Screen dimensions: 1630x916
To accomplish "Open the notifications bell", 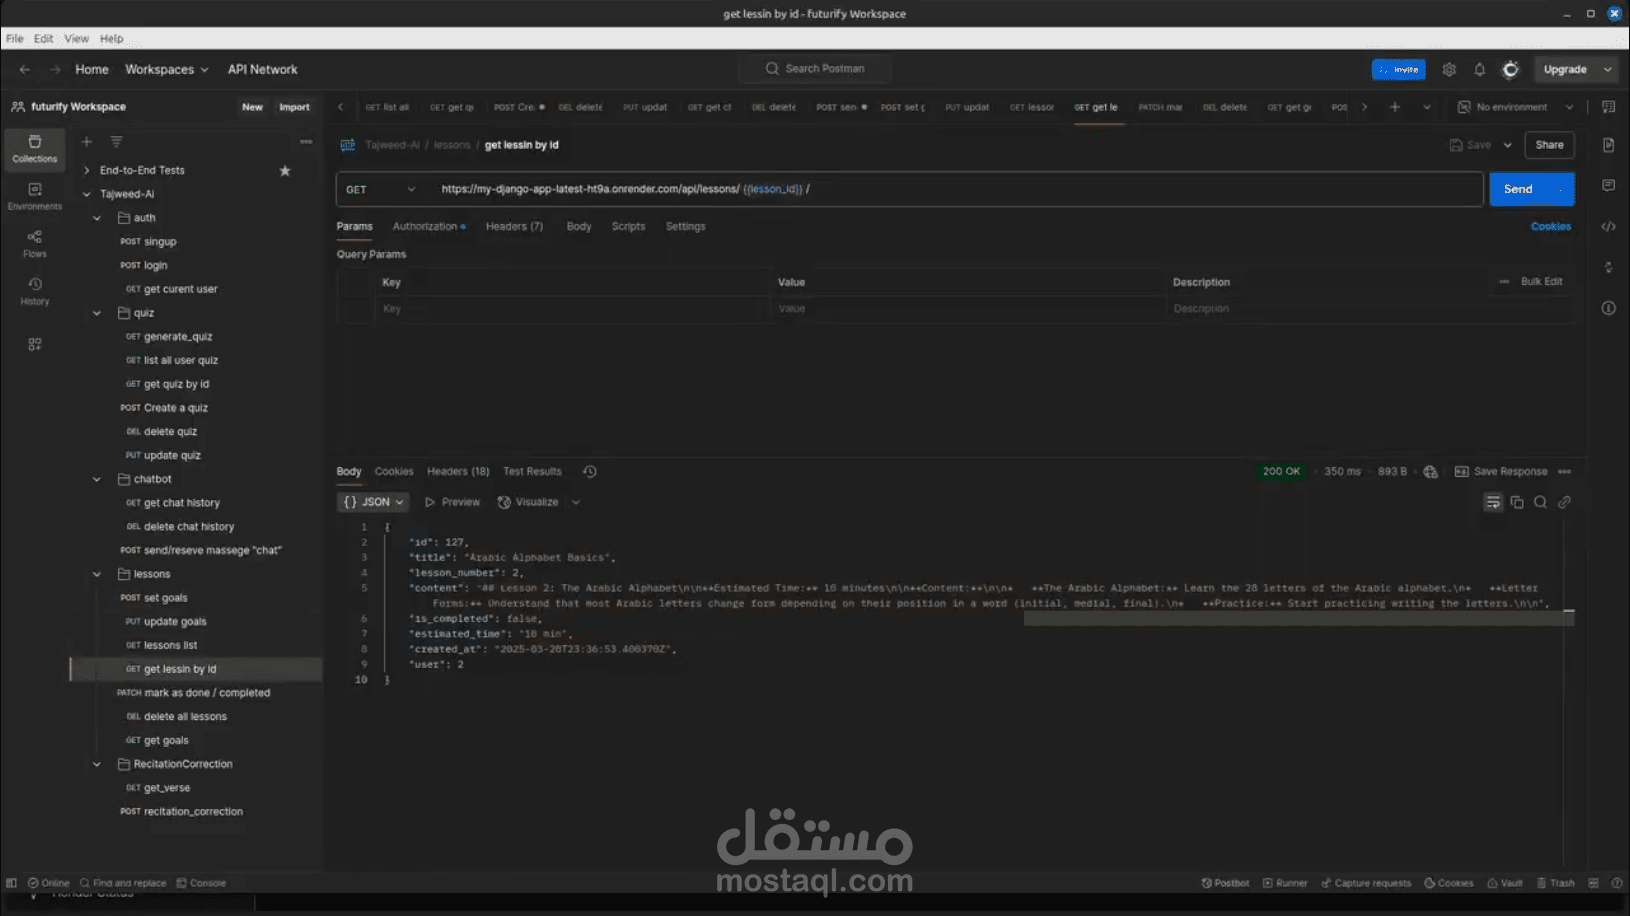I will (1480, 69).
